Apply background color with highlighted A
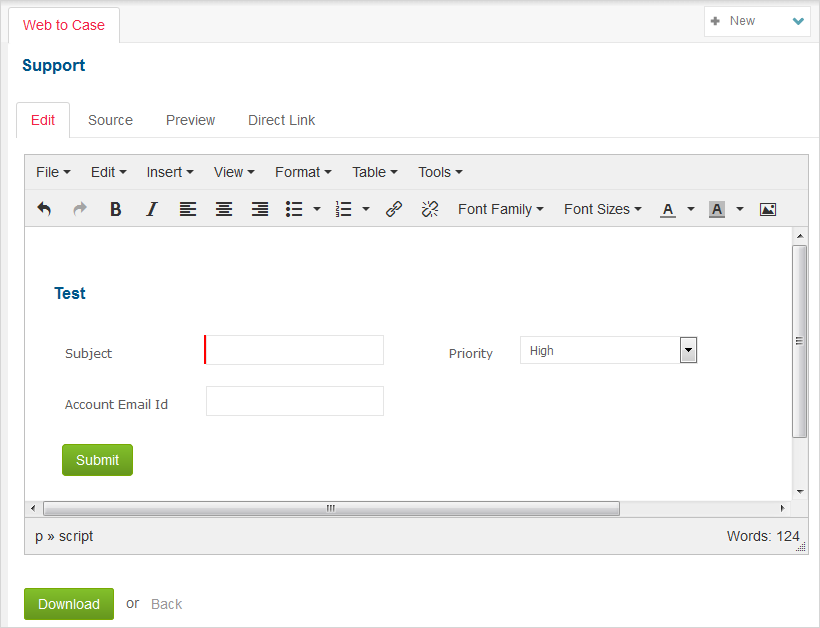820x628 pixels. tap(717, 209)
